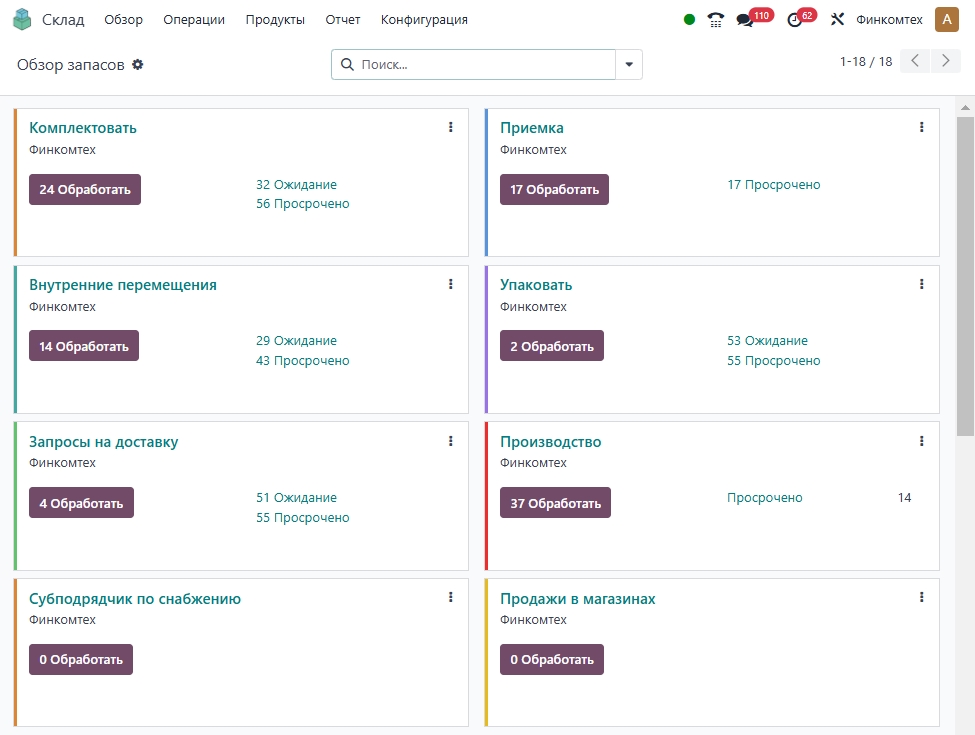Screen dimensions: 975x735
Task: Click "17 Просрочено" link in Приемка
Action: coord(773,185)
